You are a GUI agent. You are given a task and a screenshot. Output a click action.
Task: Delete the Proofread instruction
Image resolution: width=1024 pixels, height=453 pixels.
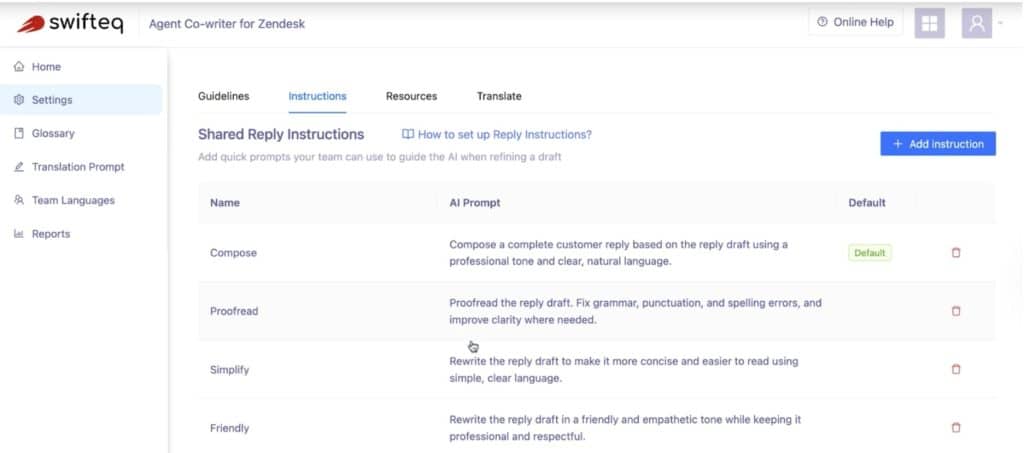[x=956, y=311]
